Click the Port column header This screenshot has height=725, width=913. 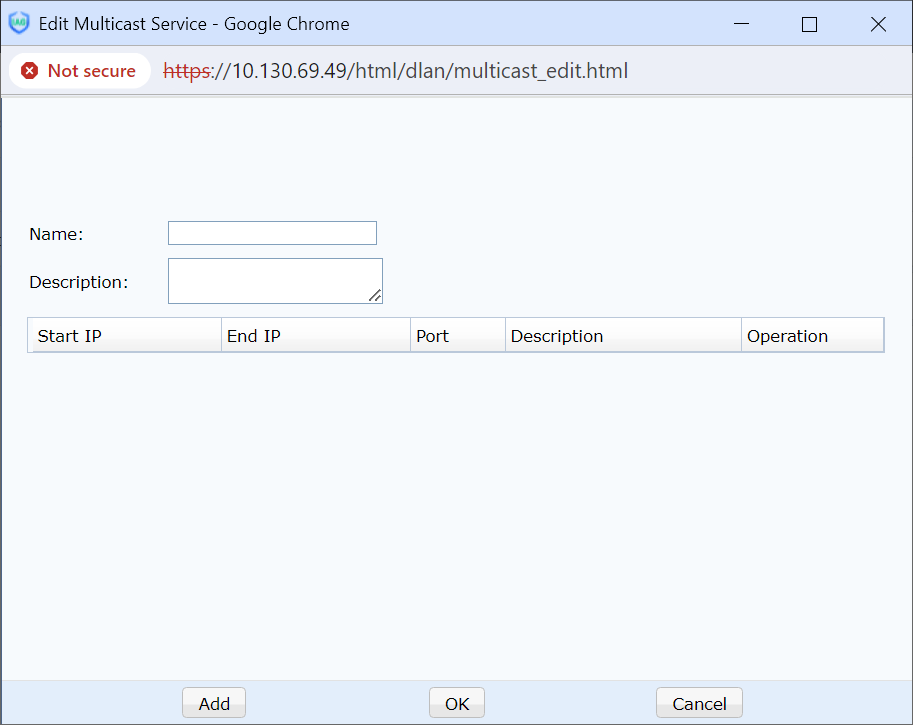(x=457, y=336)
